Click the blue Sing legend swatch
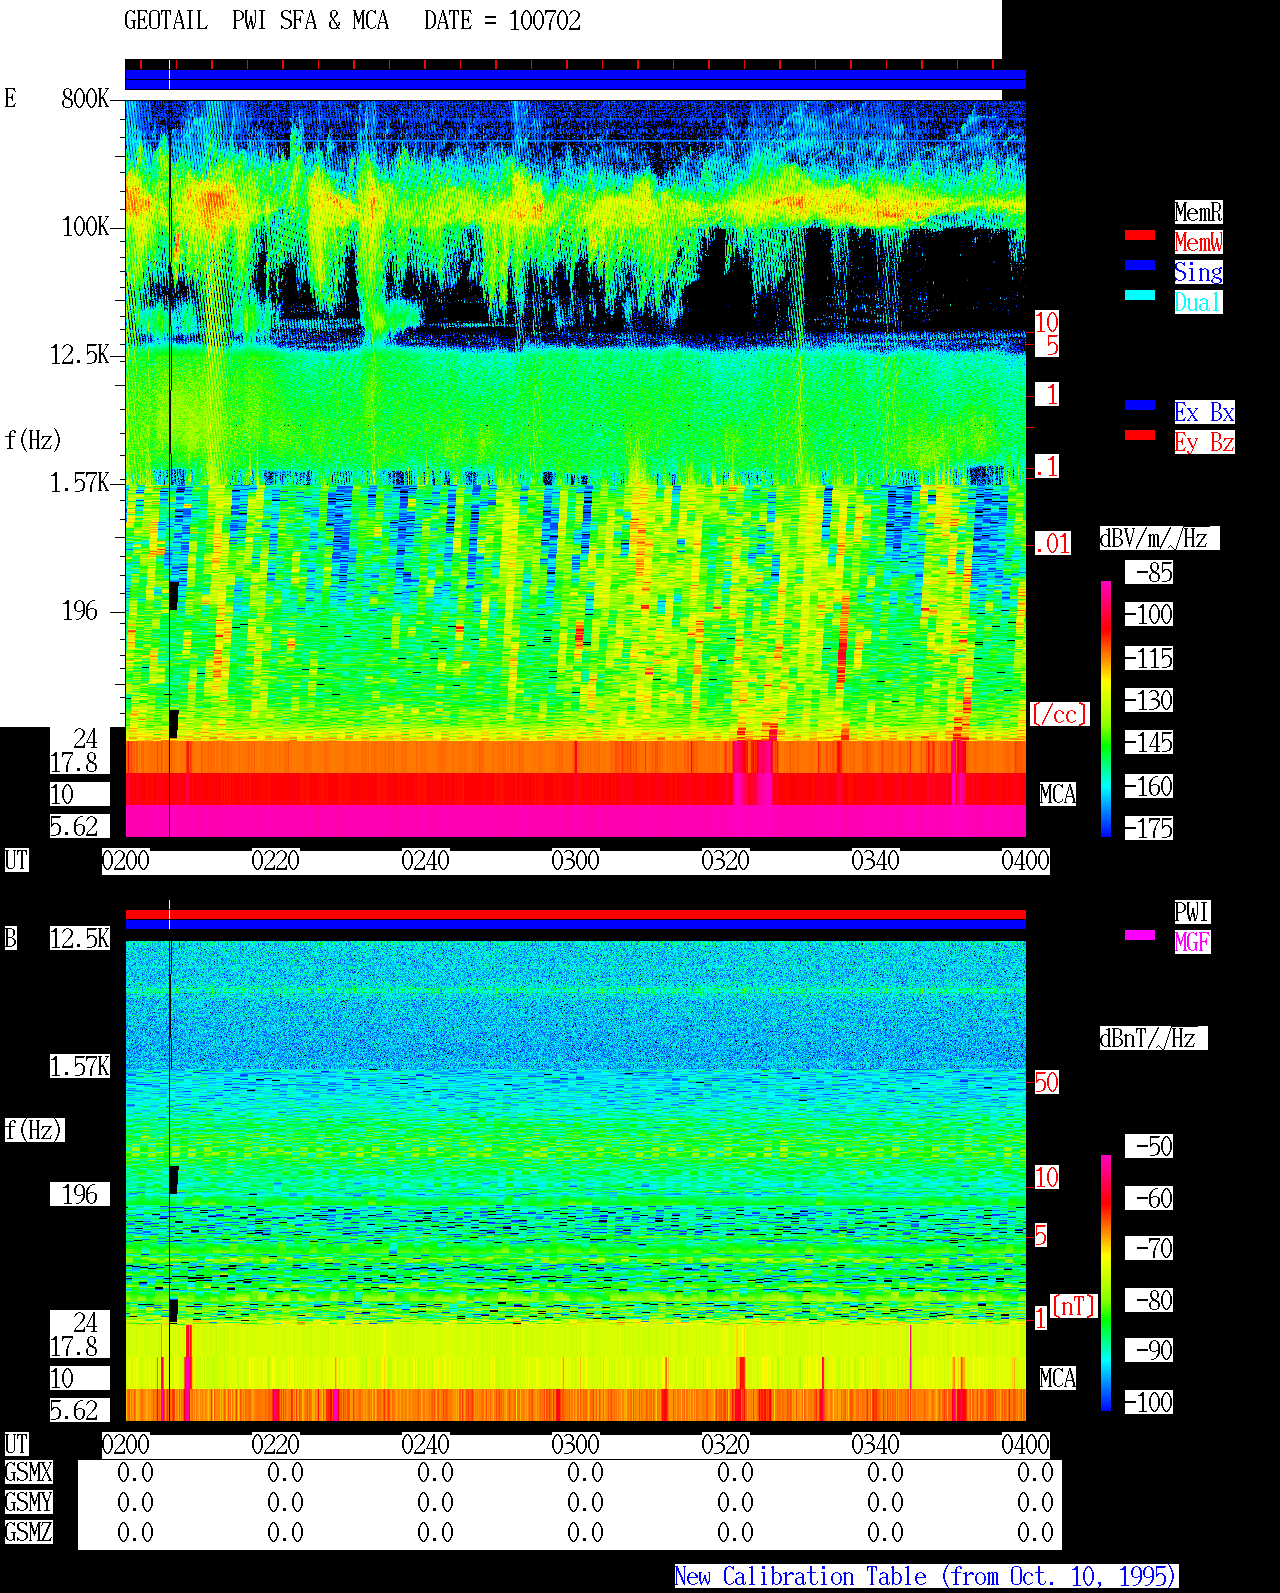1280x1593 pixels. [x=1140, y=265]
